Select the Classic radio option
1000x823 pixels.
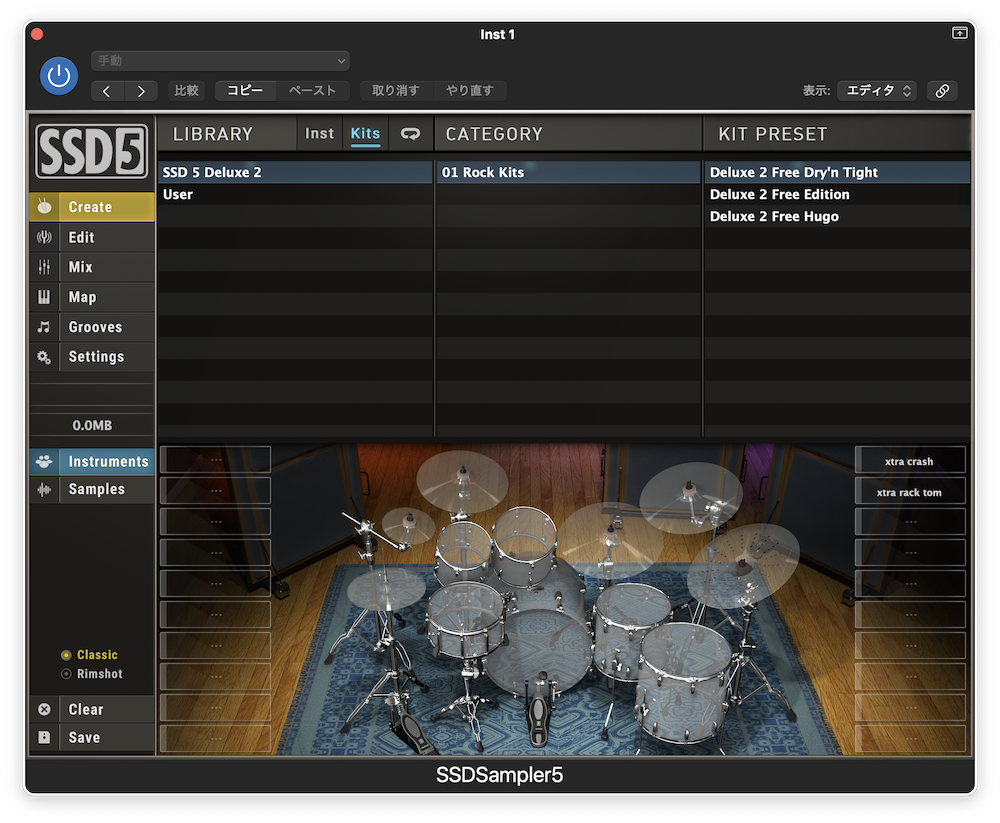point(89,655)
